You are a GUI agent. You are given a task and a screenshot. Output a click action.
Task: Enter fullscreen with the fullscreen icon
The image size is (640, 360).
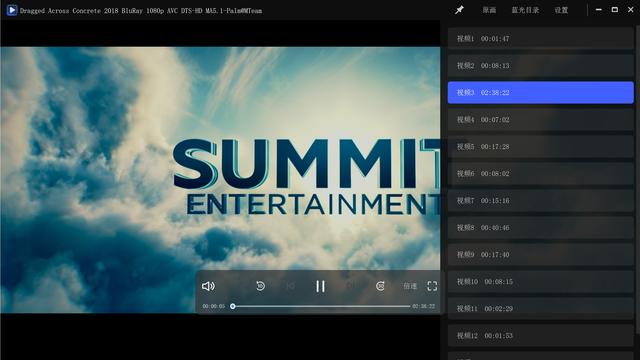tap(432, 286)
